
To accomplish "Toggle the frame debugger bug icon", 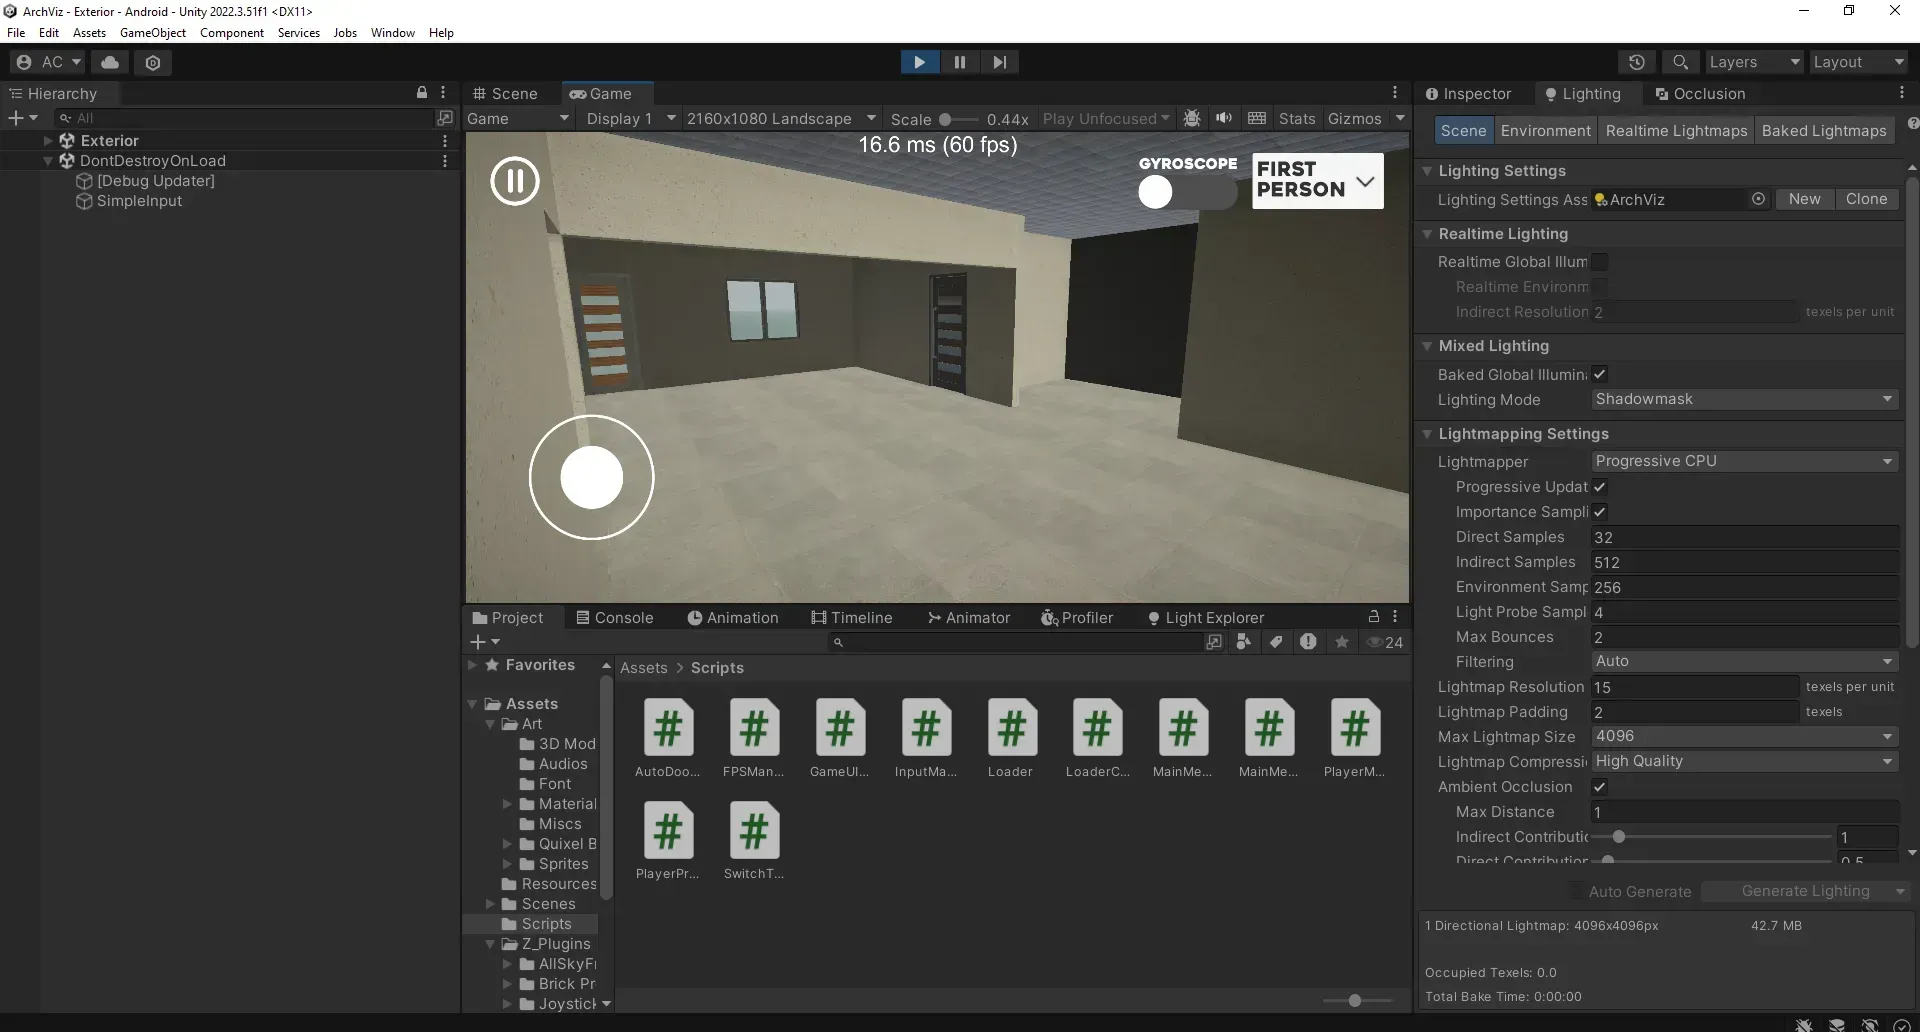I will tap(1191, 118).
